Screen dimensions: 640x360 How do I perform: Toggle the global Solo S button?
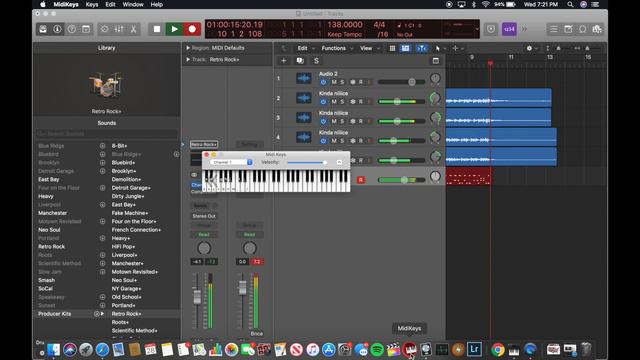[316, 61]
